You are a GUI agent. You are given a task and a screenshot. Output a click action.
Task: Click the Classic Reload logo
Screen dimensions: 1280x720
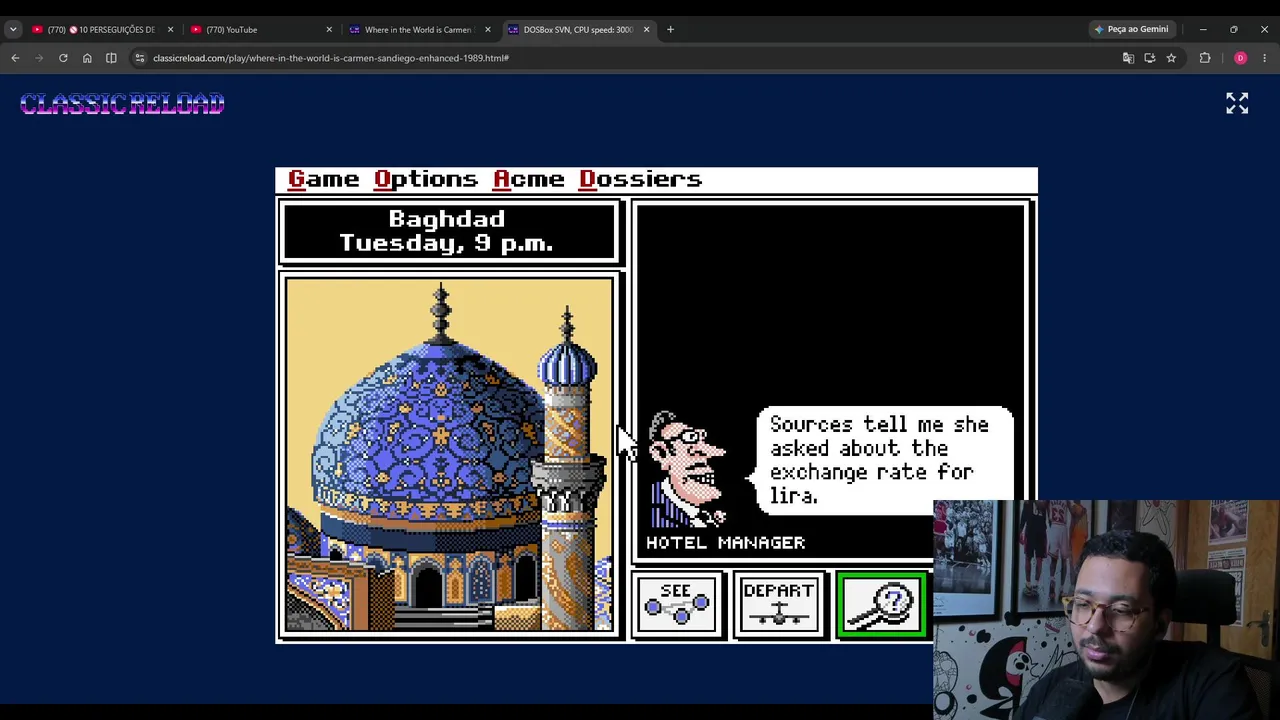(x=122, y=104)
